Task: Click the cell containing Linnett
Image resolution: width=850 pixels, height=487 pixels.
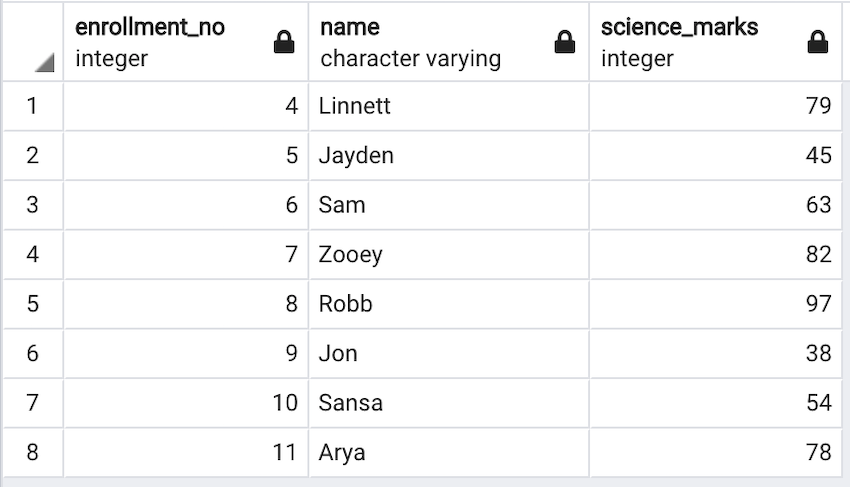Action: (448, 105)
